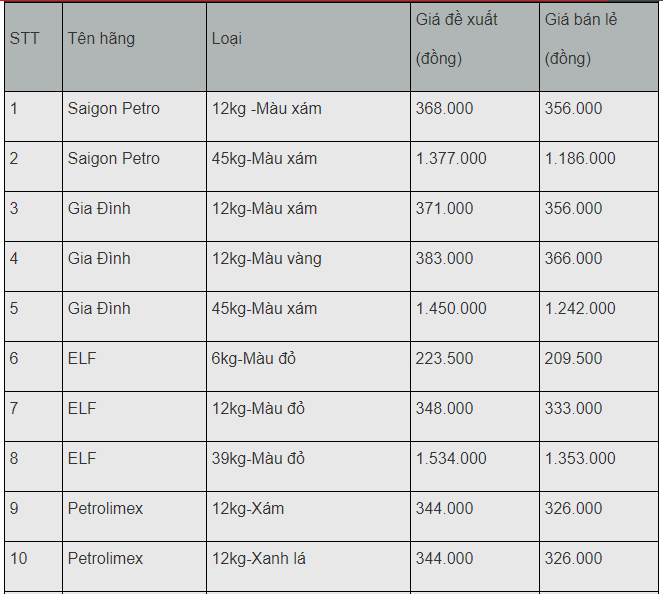
Task: Select the 1.450.000 price cell
Action: 475,316
